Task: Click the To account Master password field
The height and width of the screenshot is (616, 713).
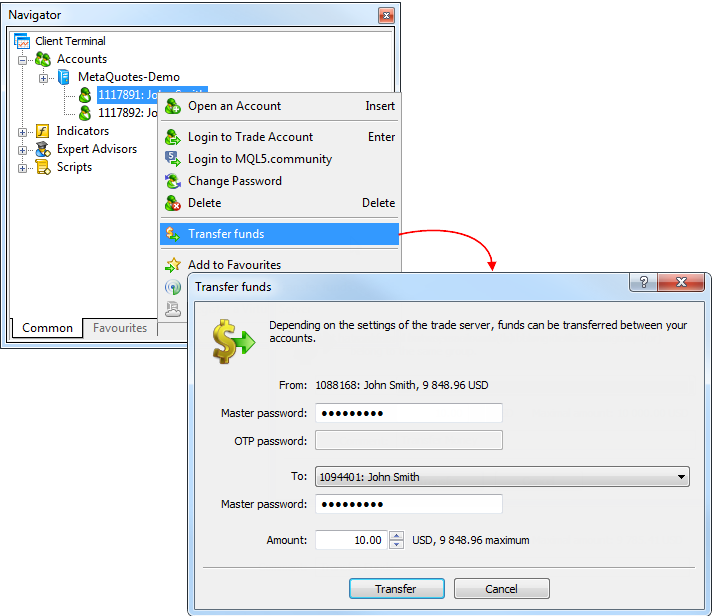Action: pos(409,504)
